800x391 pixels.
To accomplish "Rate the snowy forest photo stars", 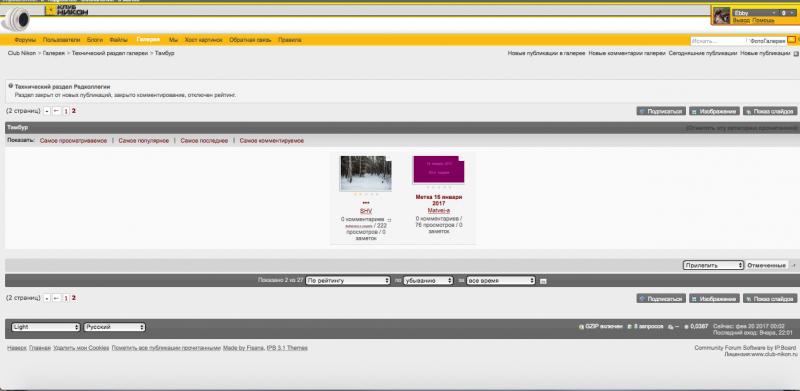I will coord(365,194).
